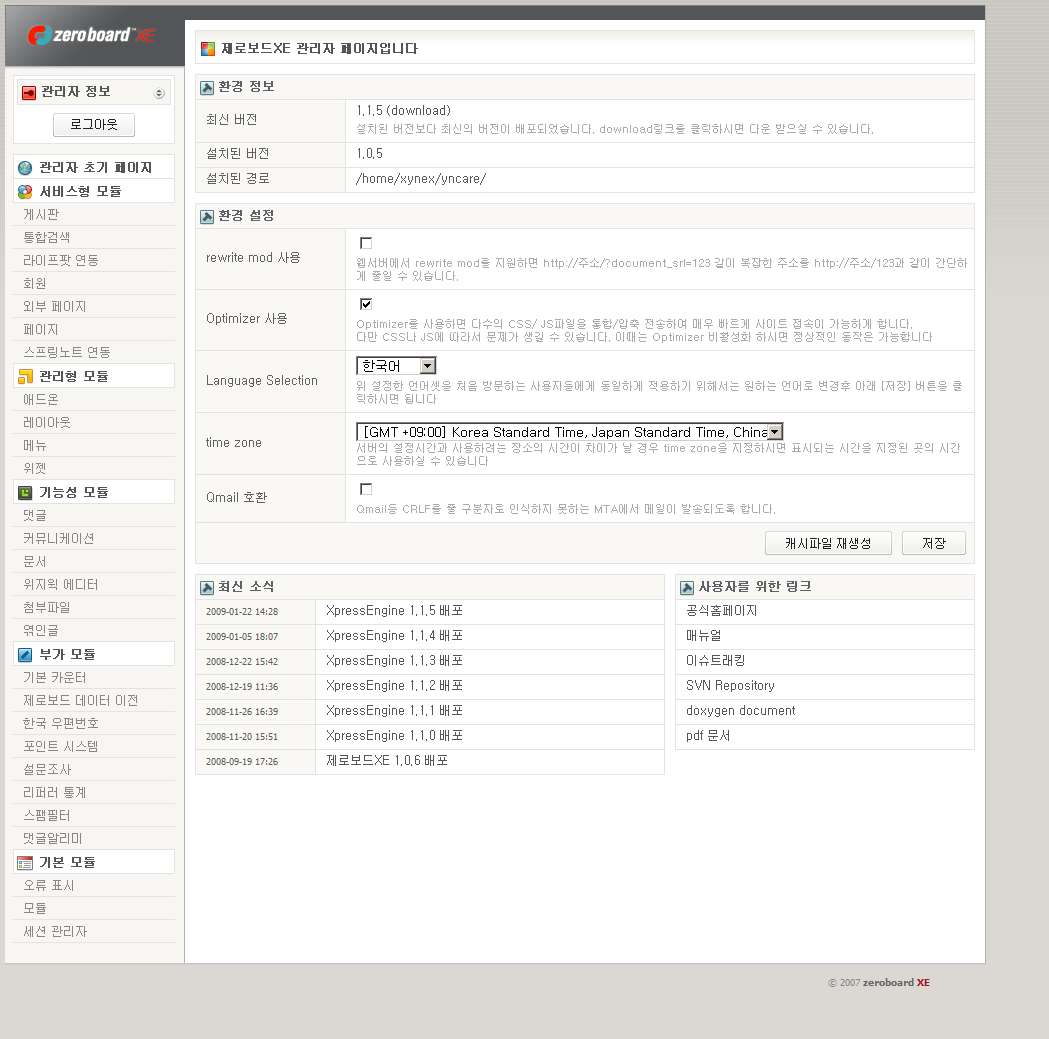1049x1039 pixels.
Task: Open the 매뉴얼 link
Action: coord(703,636)
